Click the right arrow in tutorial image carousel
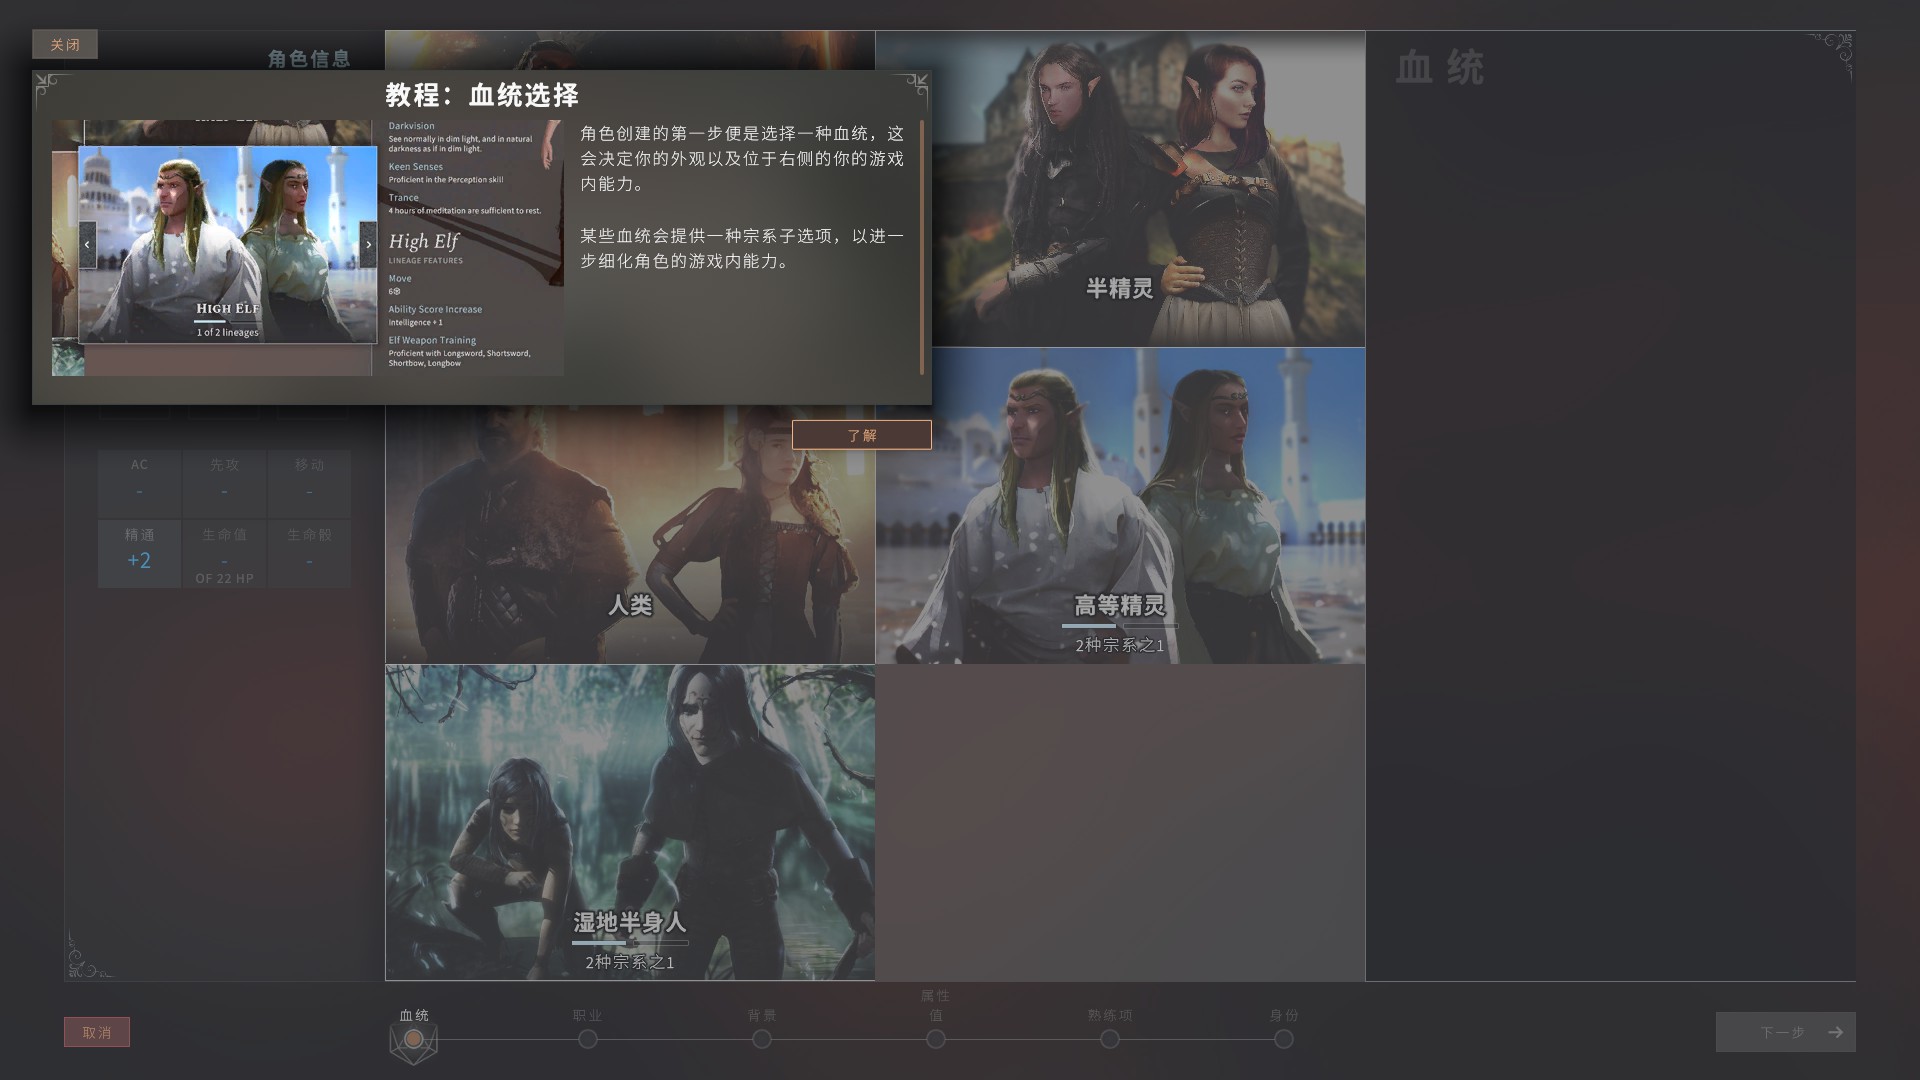The height and width of the screenshot is (1080, 1920). [368, 245]
